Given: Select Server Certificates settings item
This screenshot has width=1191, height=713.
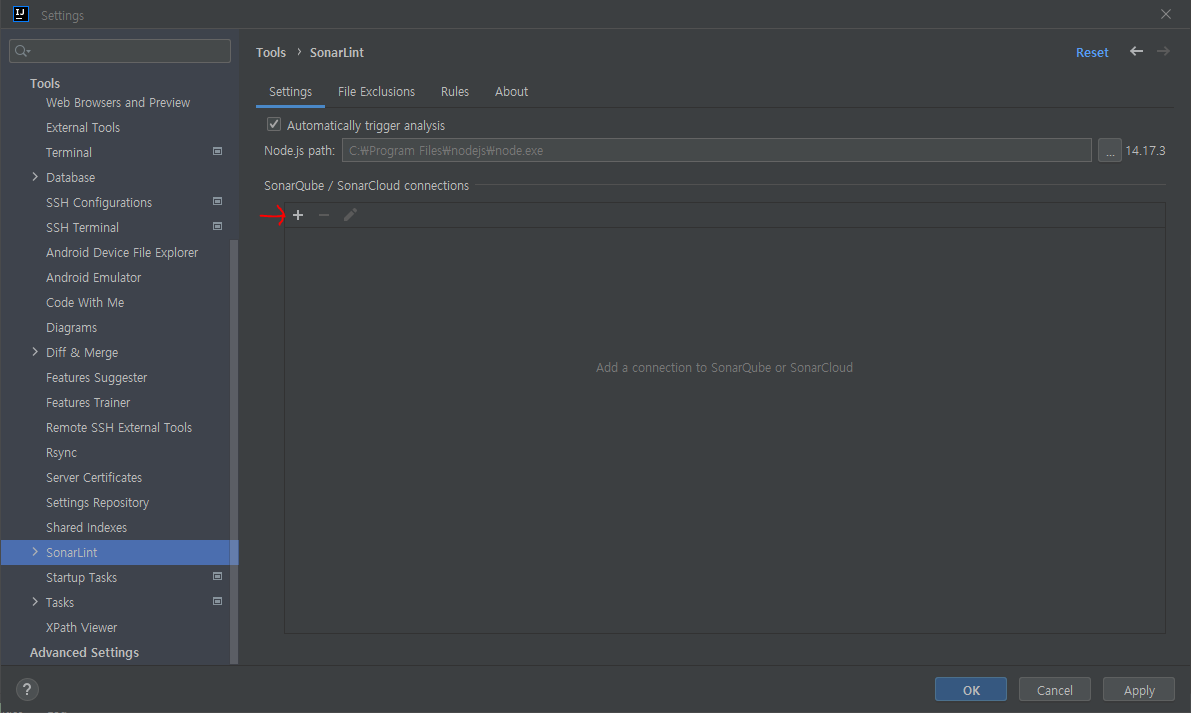Looking at the screenshot, I should point(93,478).
